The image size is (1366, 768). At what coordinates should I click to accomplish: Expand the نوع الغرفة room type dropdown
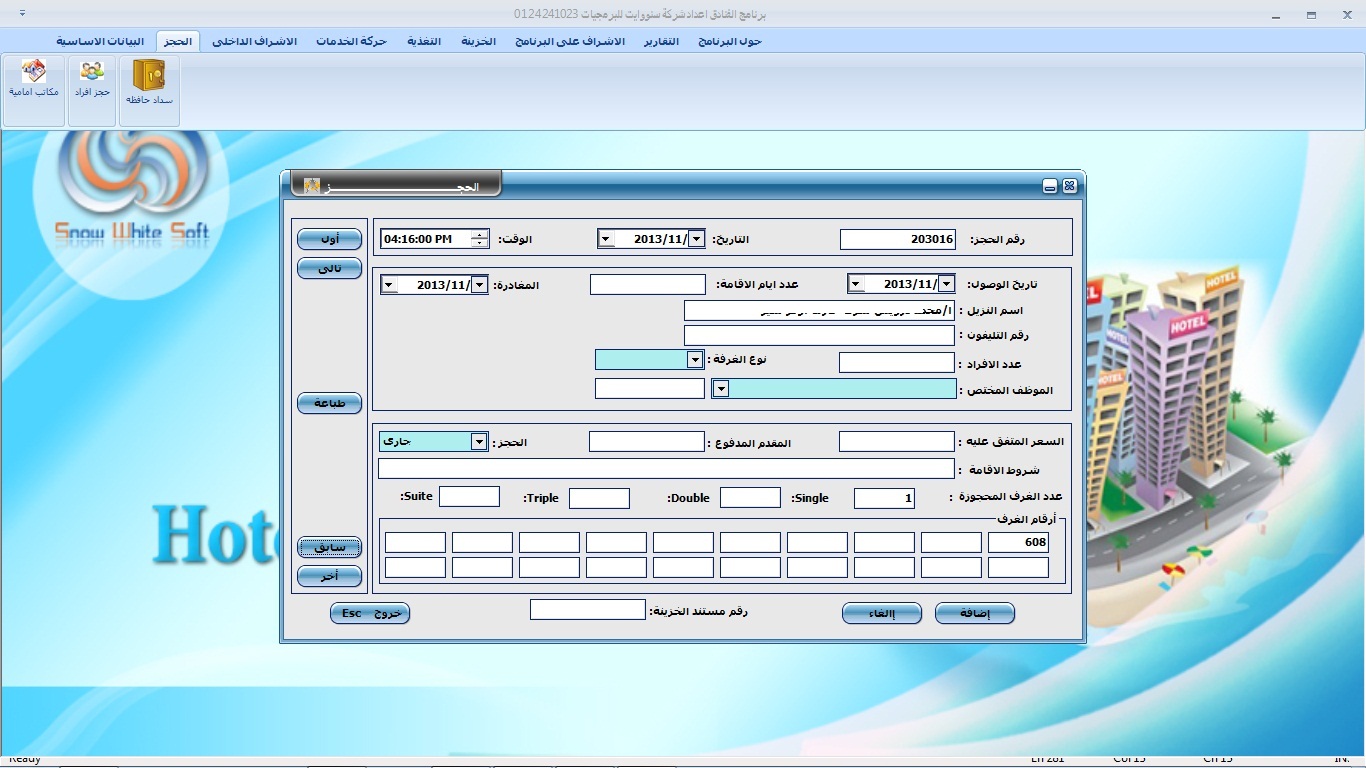(x=695, y=359)
